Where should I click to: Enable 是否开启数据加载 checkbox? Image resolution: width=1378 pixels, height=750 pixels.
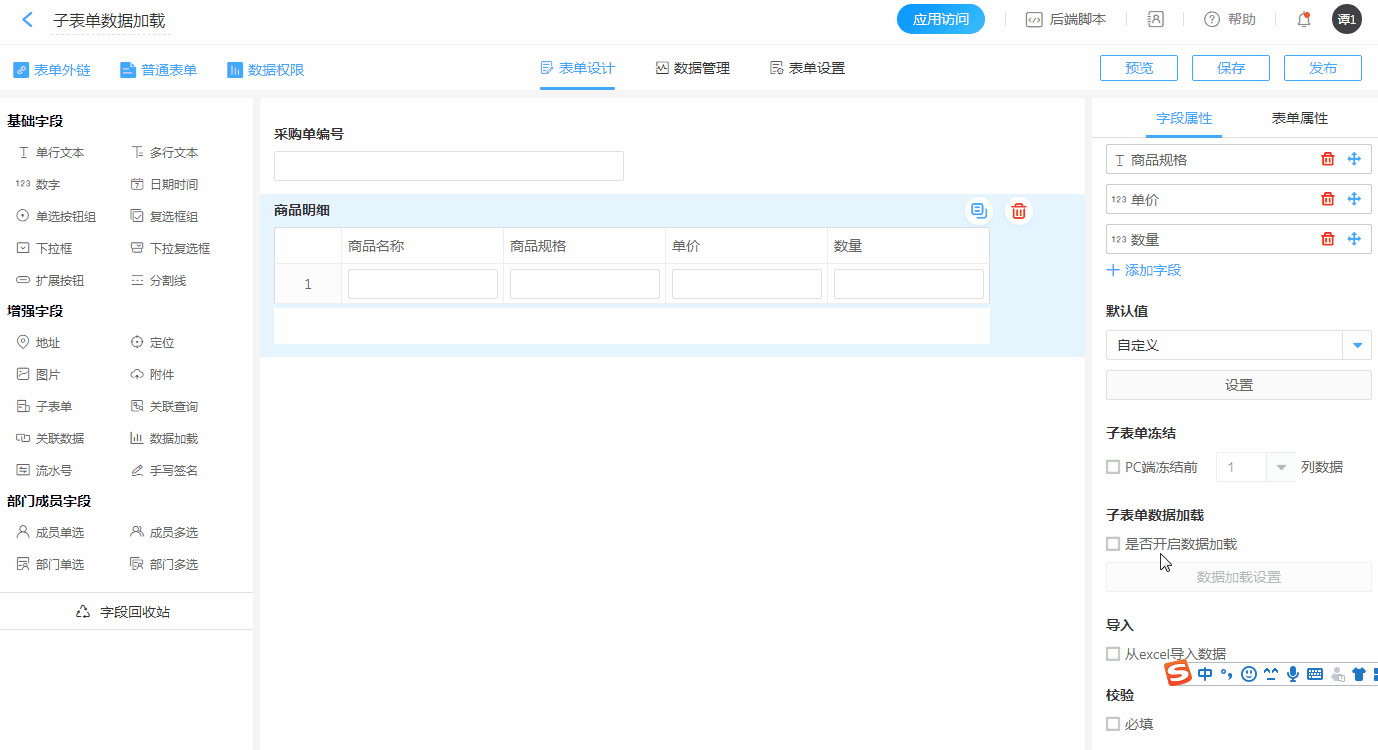tap(1113, 544)
